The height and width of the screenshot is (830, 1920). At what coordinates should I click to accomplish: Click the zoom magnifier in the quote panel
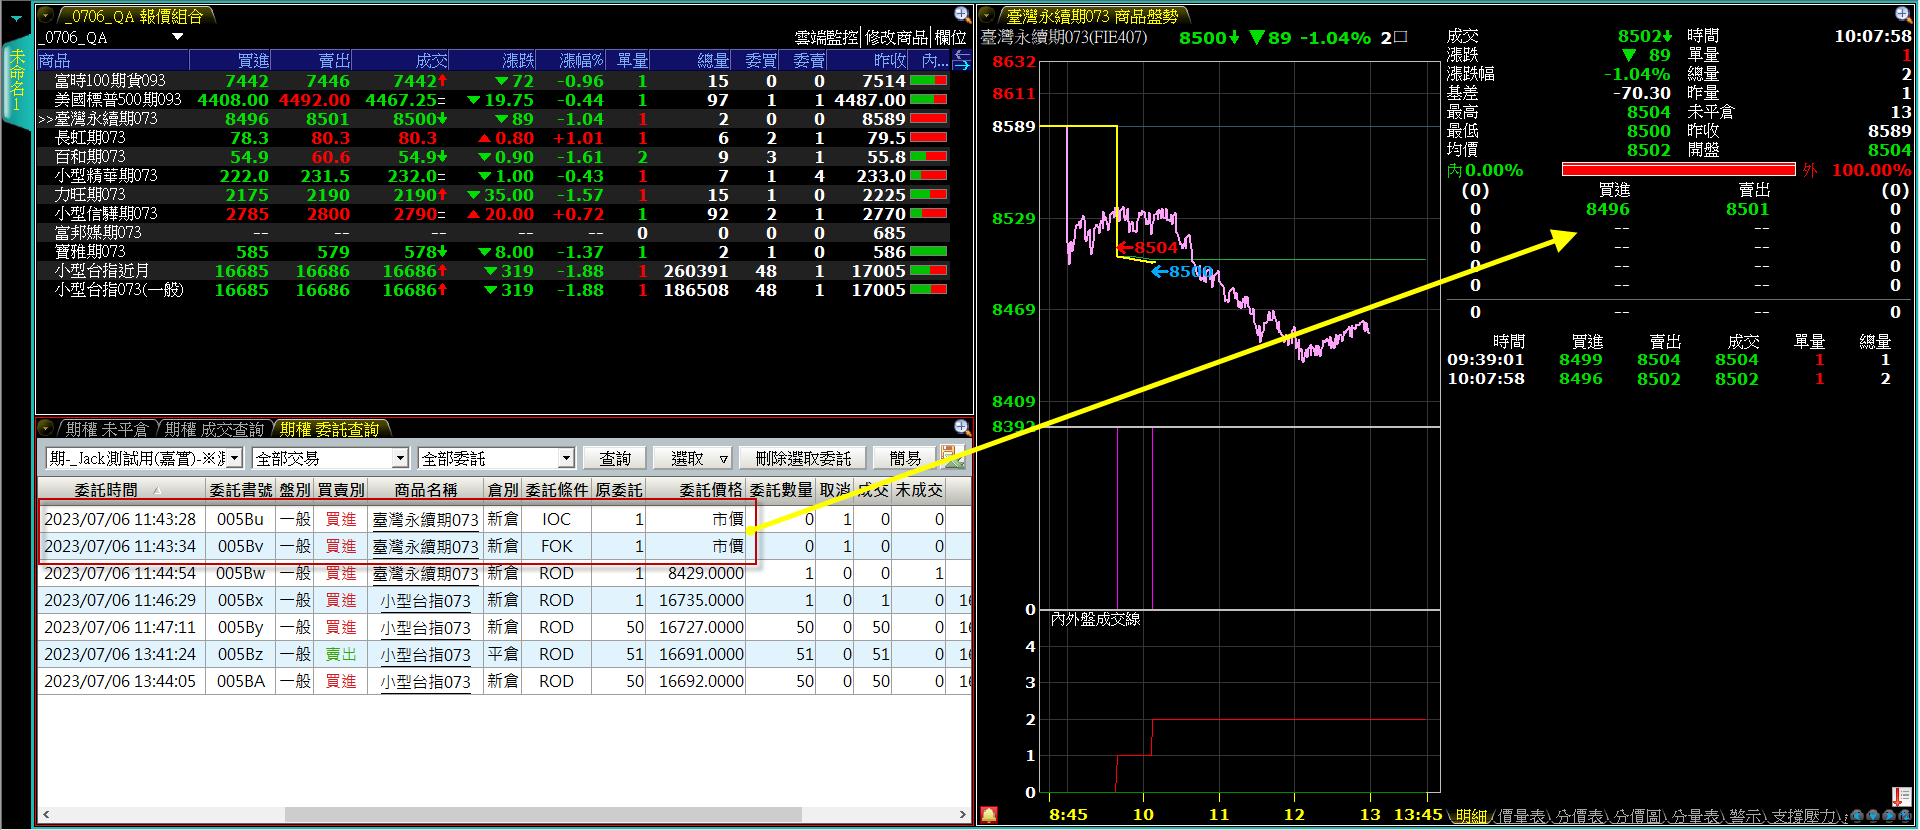tap(961, 14)
